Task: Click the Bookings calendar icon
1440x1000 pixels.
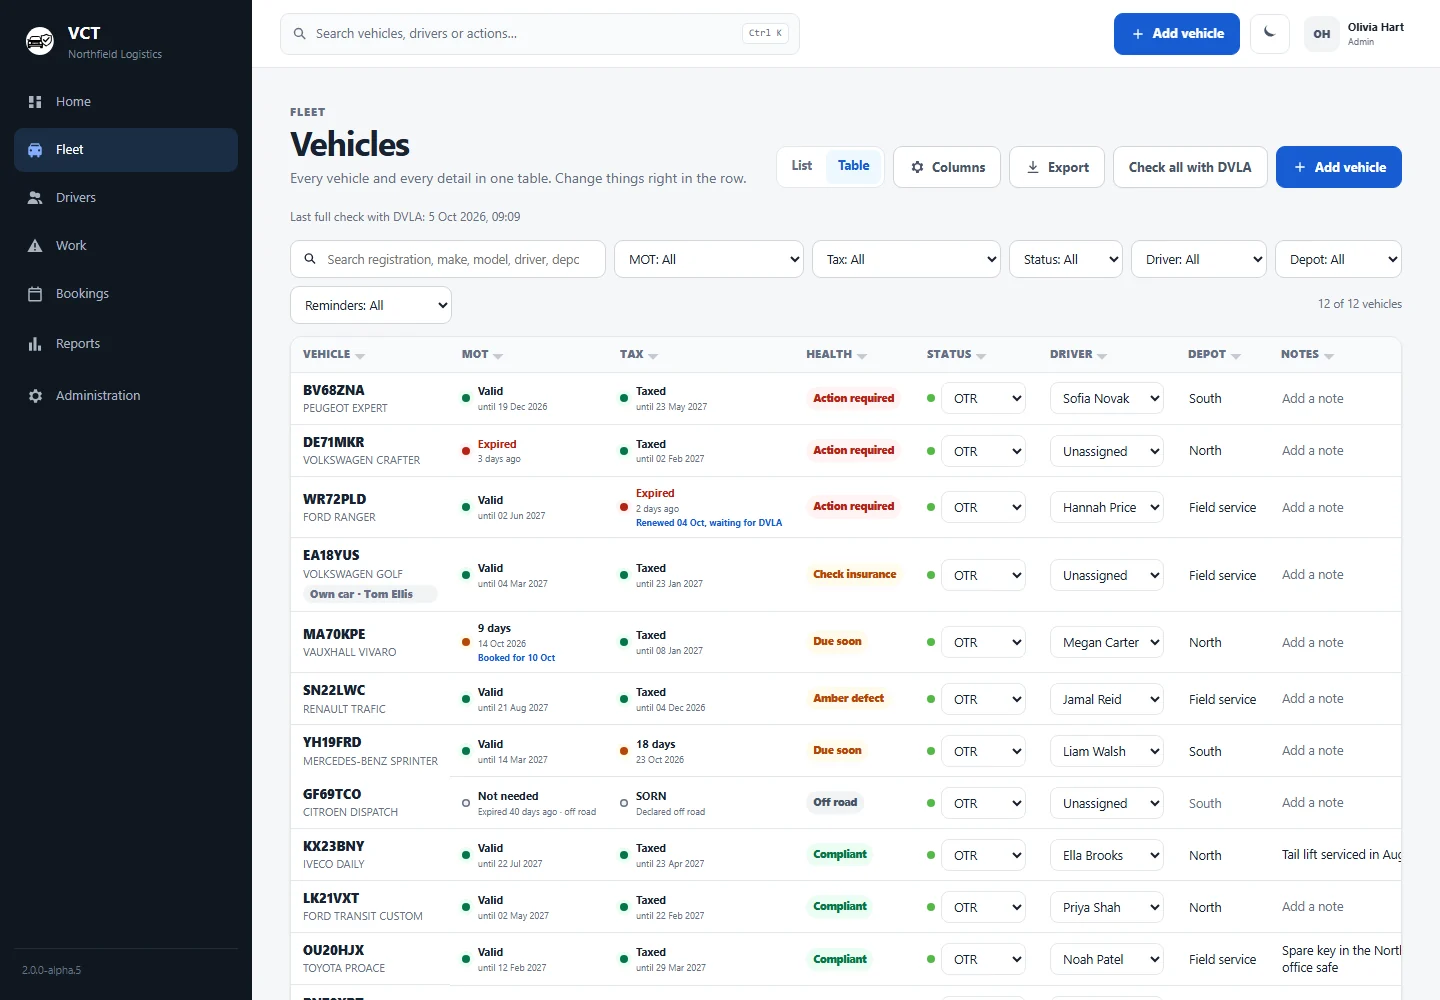Action: coord(35,294)
